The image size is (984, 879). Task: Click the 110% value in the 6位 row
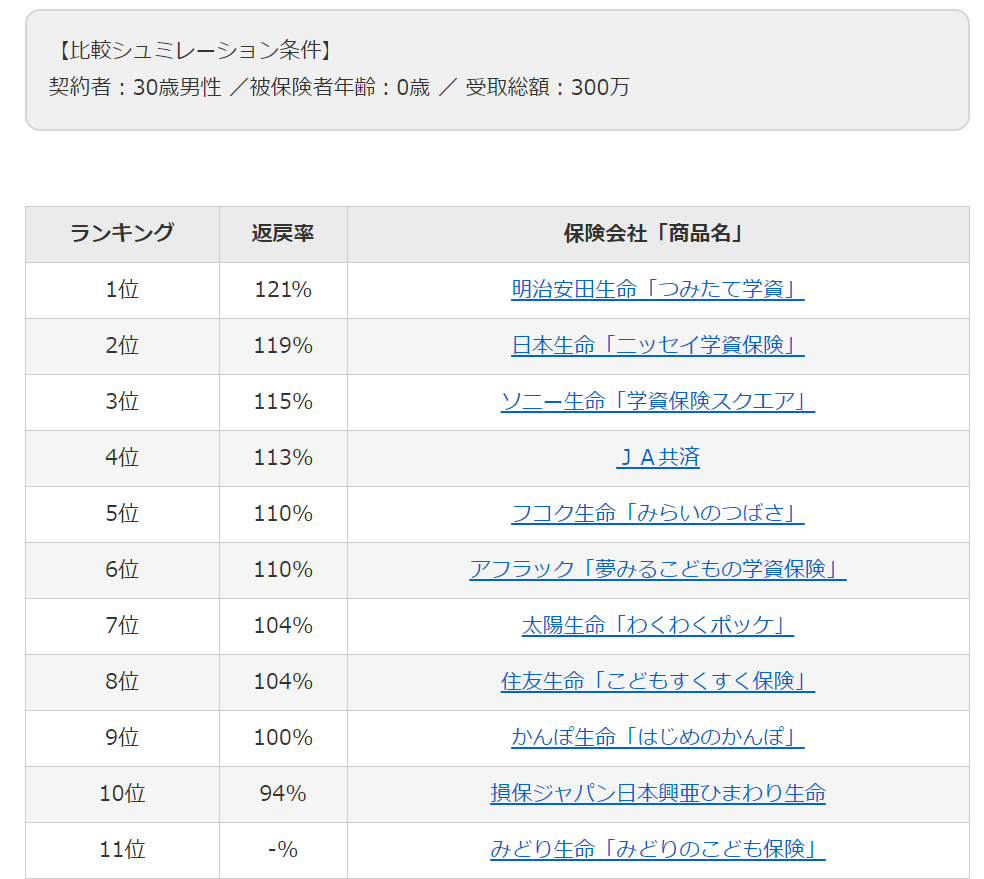[x=283, y=570]
